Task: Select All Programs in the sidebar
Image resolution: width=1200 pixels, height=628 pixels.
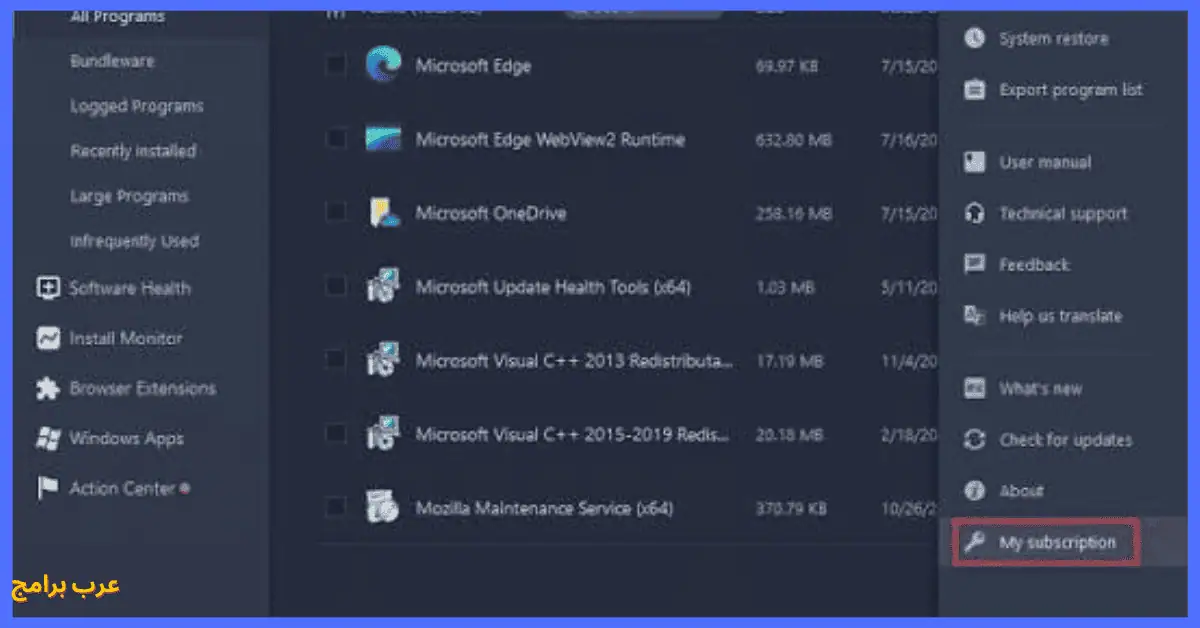Action: click(118, 17)
